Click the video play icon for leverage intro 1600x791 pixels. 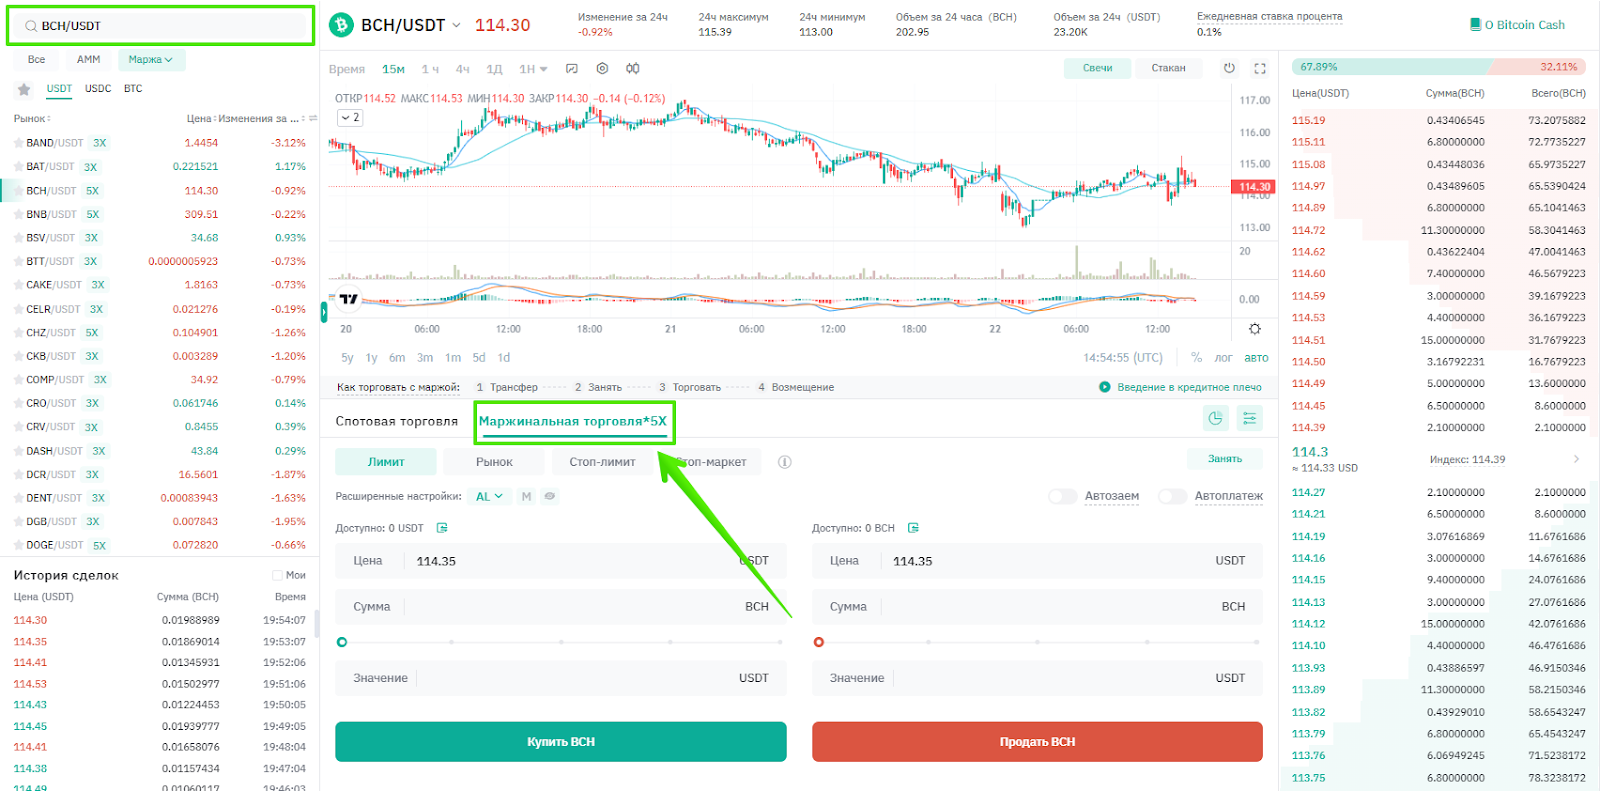coord(1105,387)
